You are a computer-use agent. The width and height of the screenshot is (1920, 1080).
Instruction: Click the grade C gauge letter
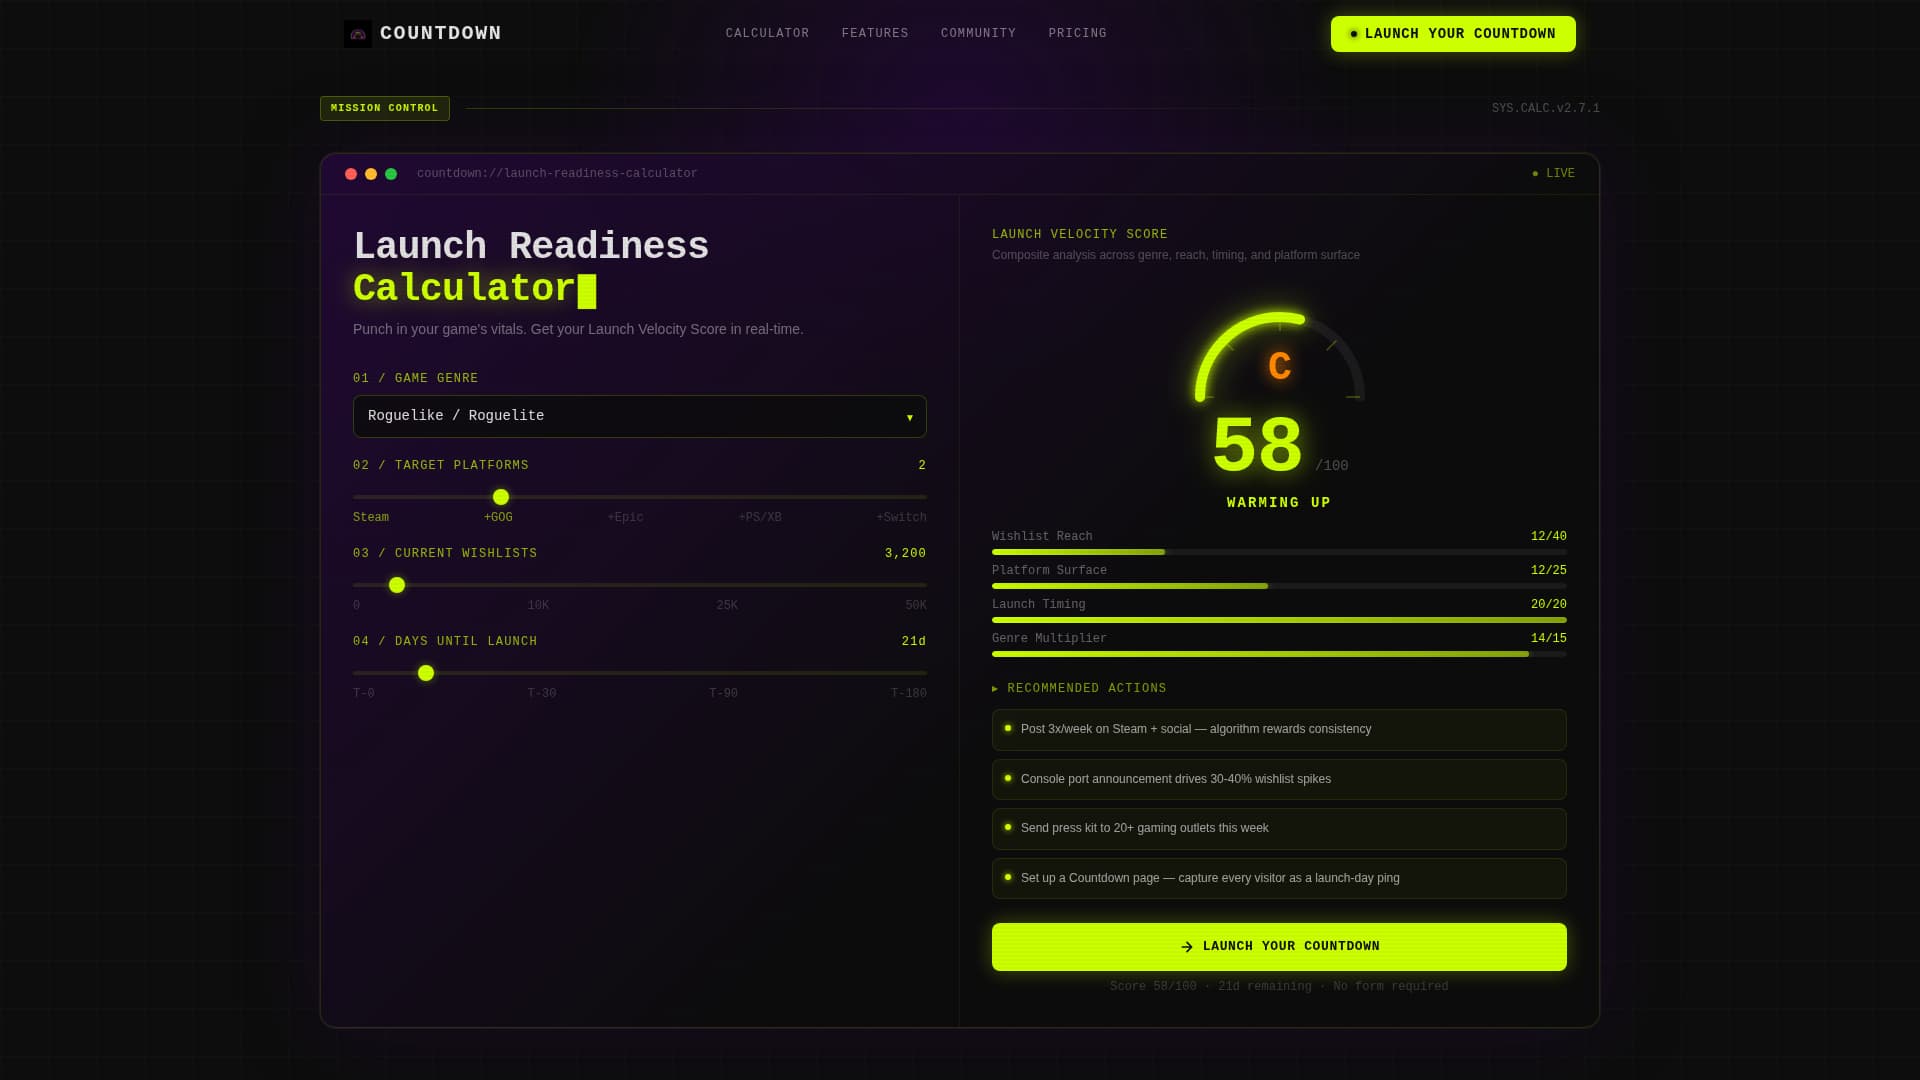click(x=1279, y=366)
